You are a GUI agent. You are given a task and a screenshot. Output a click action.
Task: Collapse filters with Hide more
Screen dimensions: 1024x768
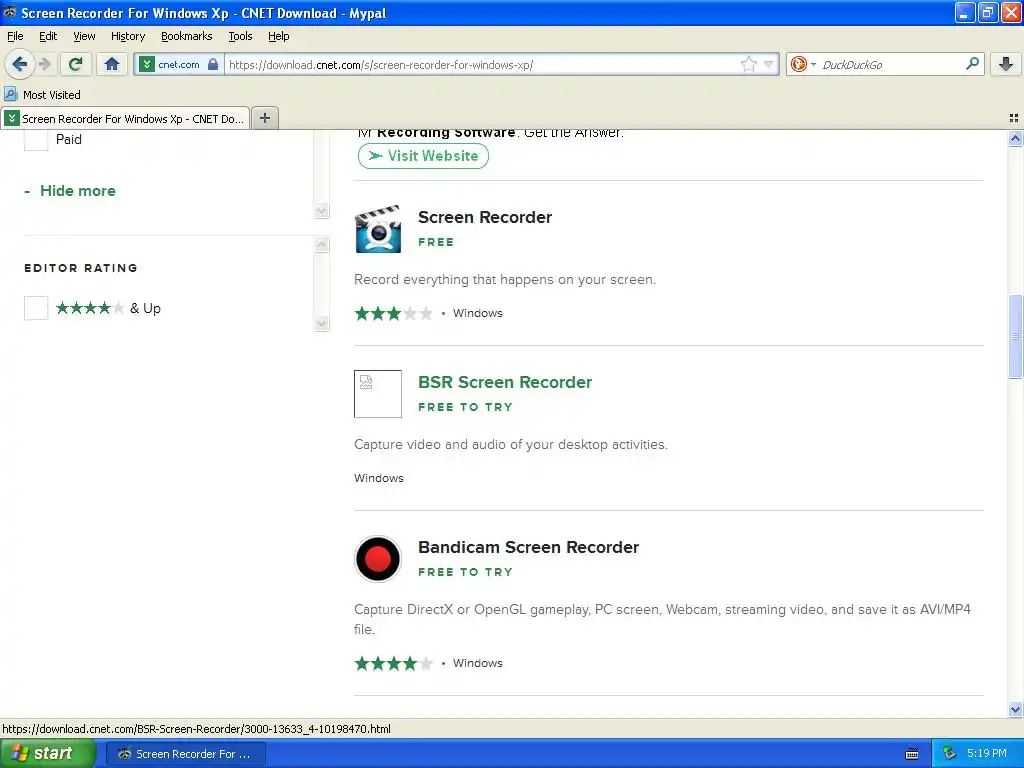[70, 191]
